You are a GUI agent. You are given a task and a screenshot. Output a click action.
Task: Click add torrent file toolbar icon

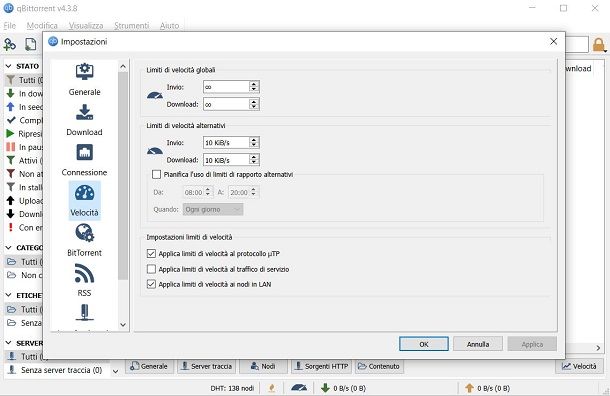(30, 44)
